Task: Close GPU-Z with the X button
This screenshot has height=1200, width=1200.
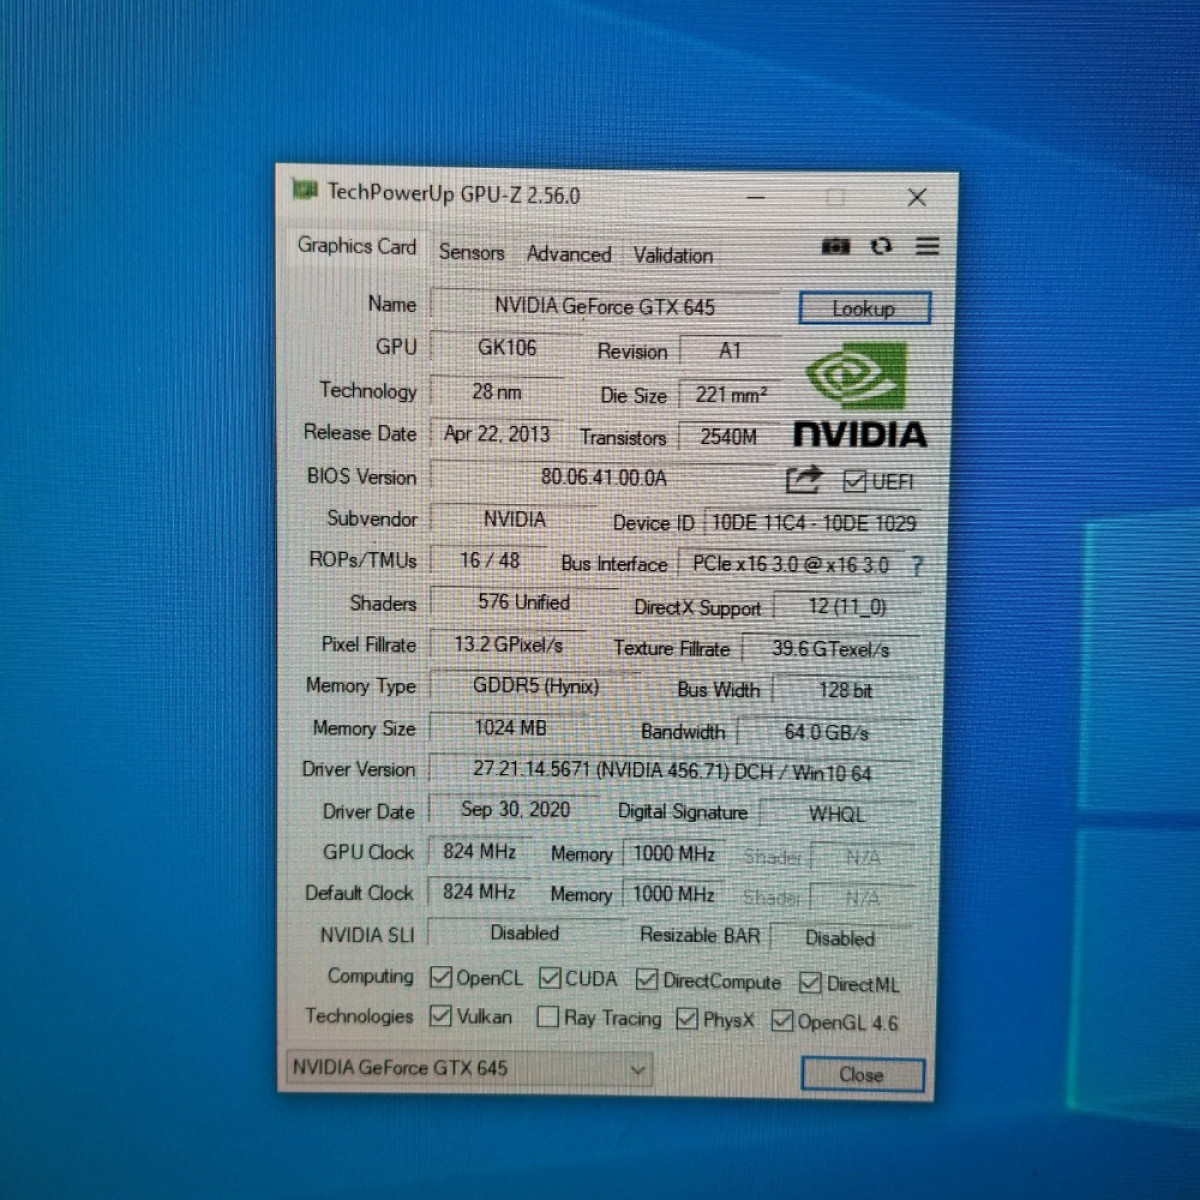Action: tap(917, 198)
